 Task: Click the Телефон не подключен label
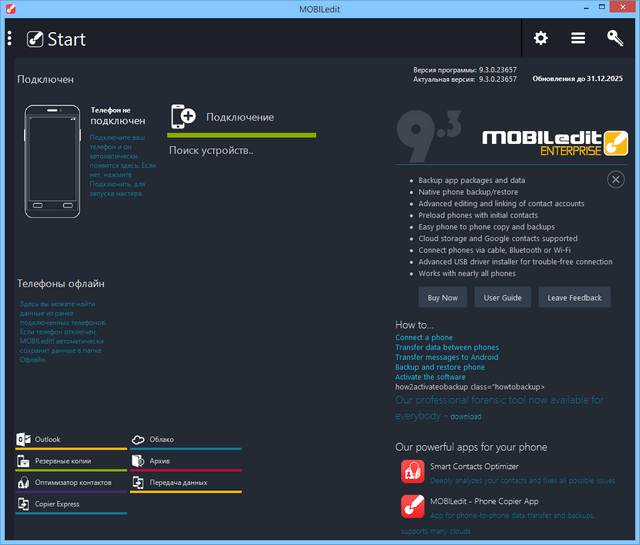(x=118, y=116)
